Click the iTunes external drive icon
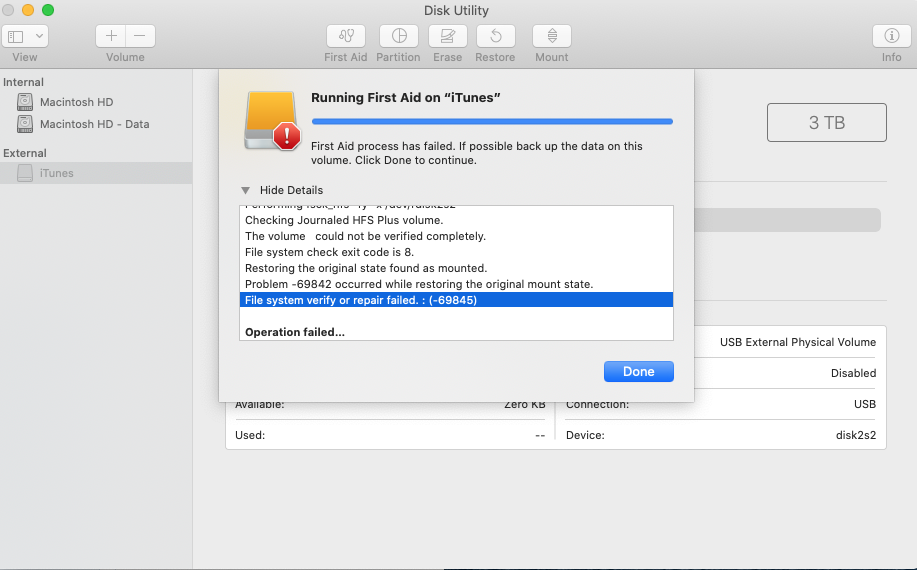The image size is (917, 570). 25,173
